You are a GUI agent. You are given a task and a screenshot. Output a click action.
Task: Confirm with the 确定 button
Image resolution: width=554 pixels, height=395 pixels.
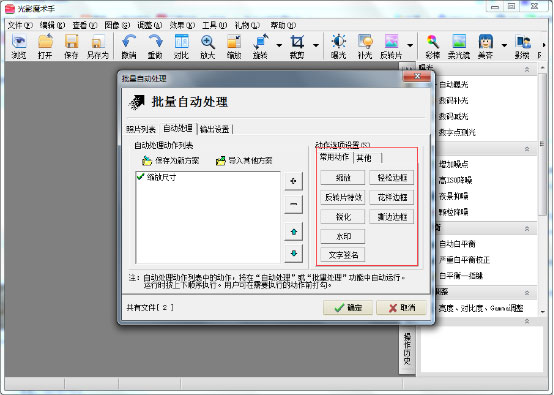pyautogui.click(x=348, y=308)
